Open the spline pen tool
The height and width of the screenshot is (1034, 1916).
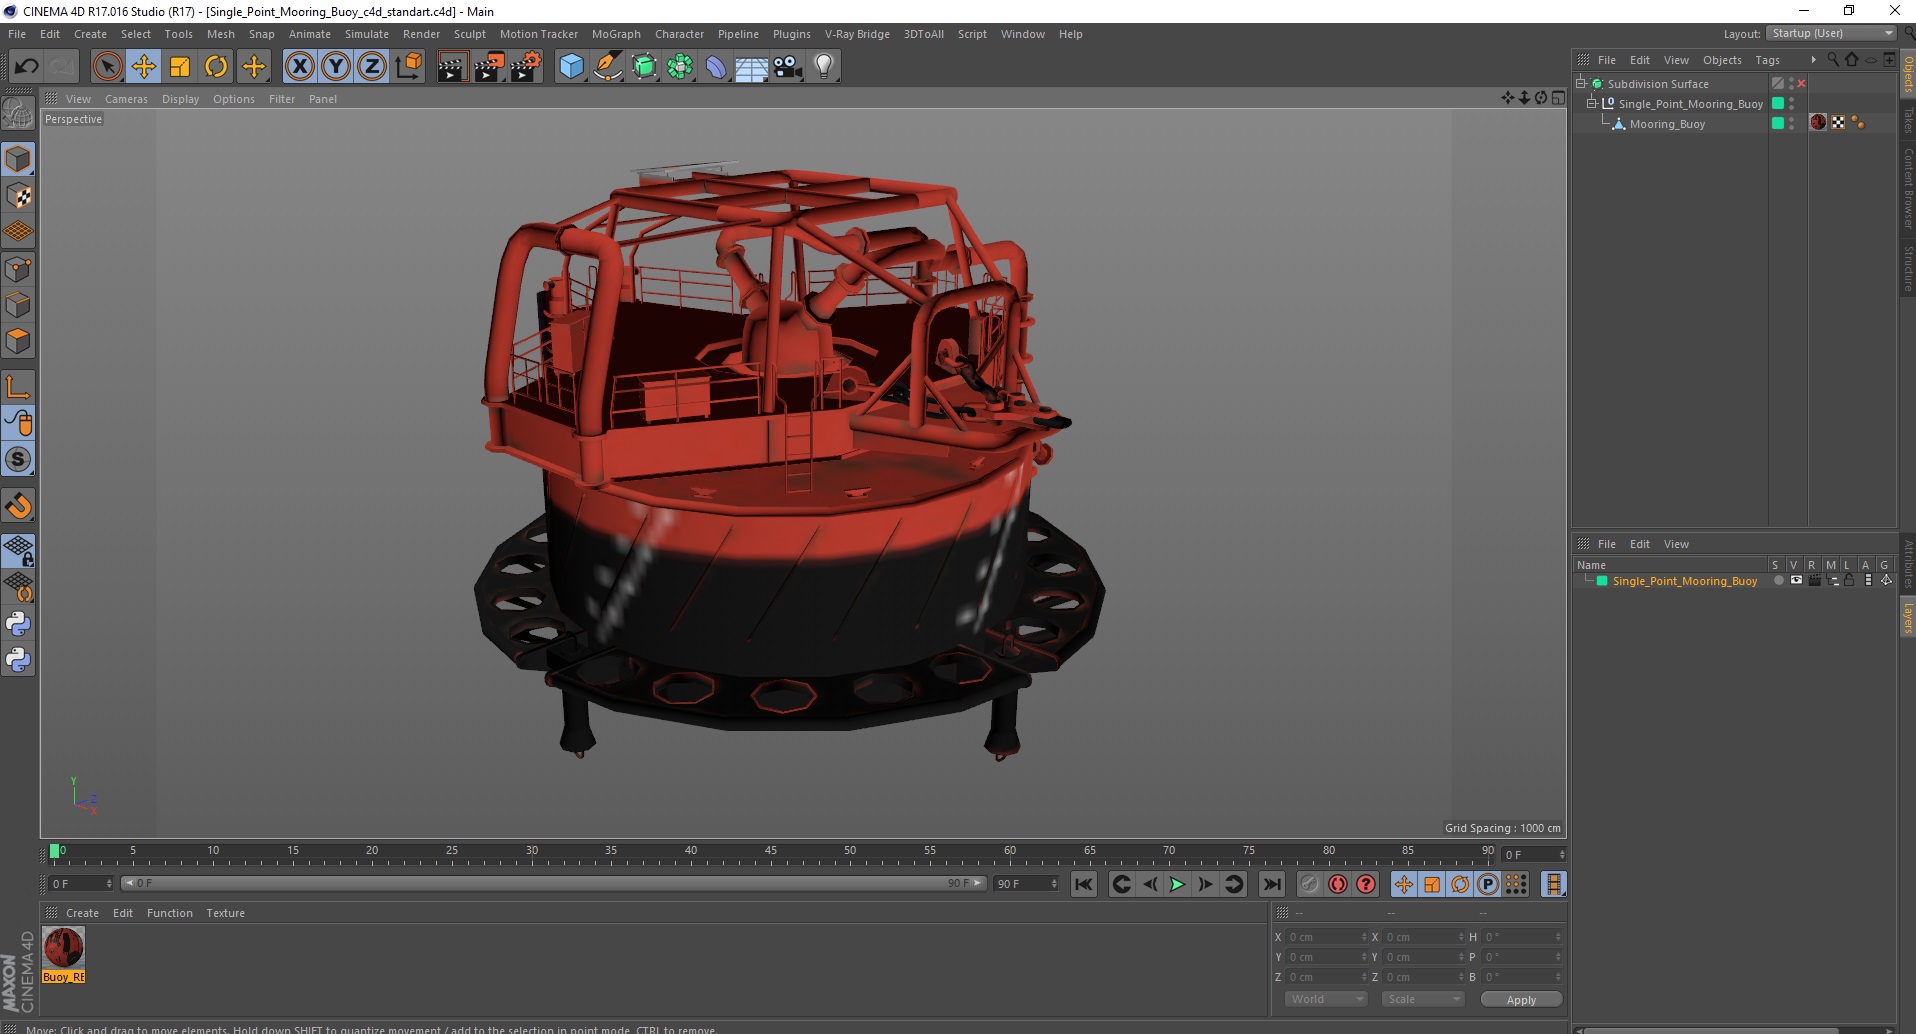coord(607,67)
